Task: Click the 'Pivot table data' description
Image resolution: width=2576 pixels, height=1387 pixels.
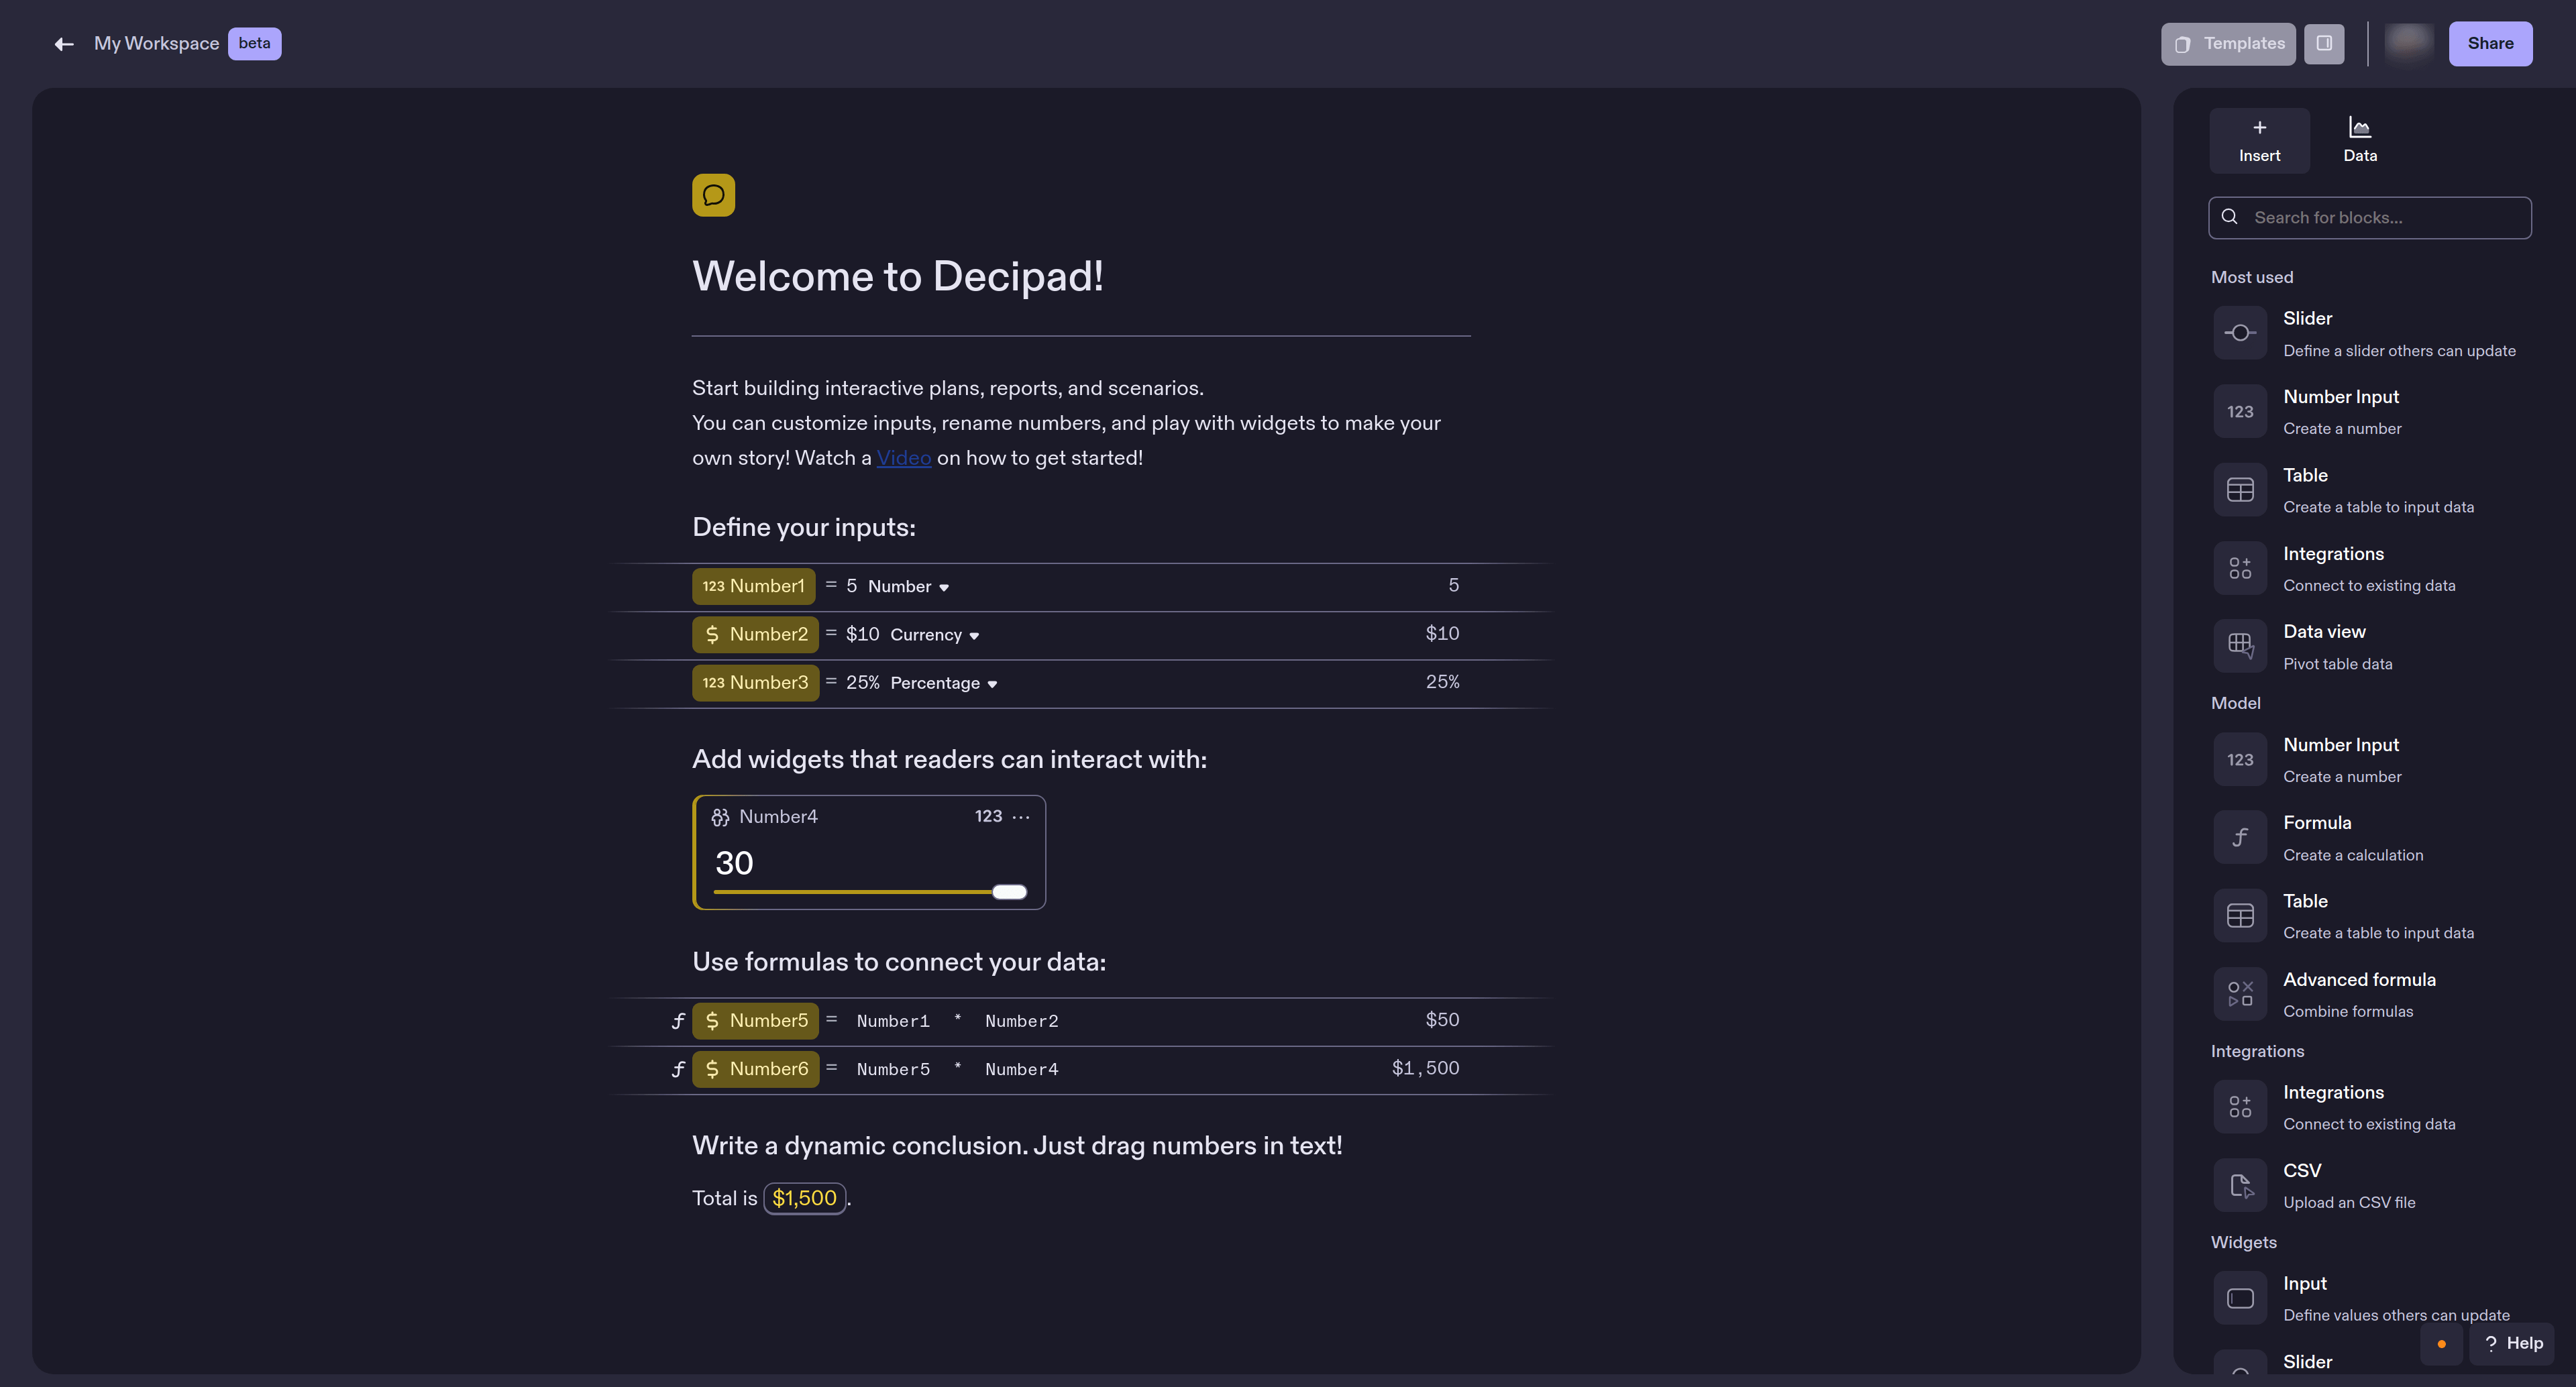Action: coord(2338,664)
